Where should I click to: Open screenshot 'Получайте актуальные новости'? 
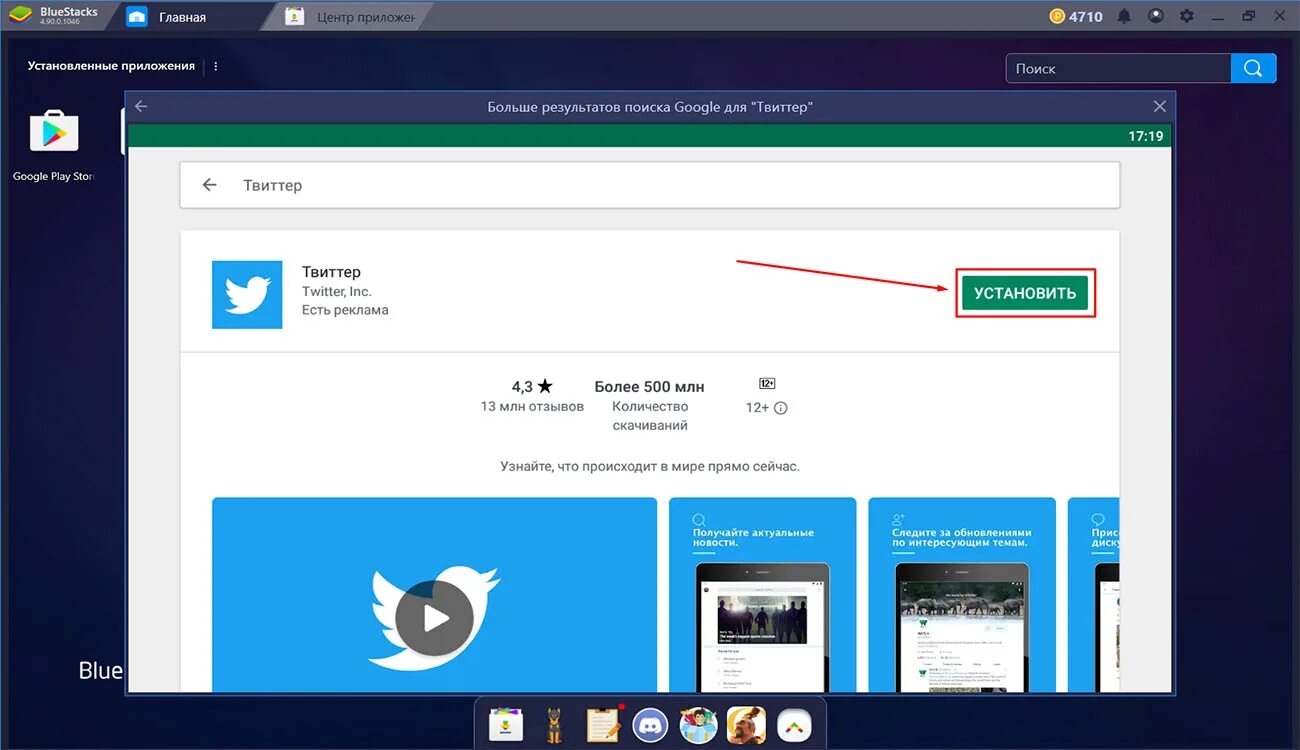762,594
